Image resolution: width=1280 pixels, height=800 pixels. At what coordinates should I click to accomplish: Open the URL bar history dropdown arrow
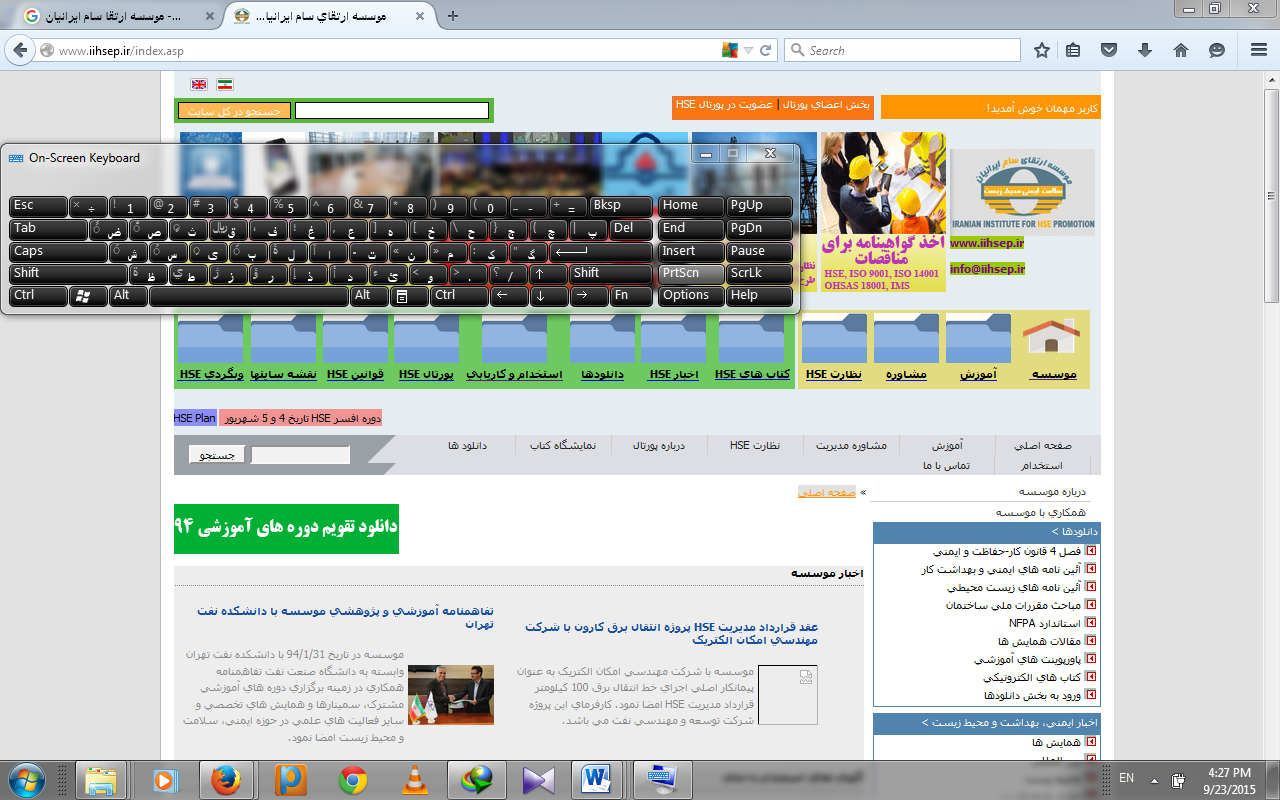coord(748,50)
